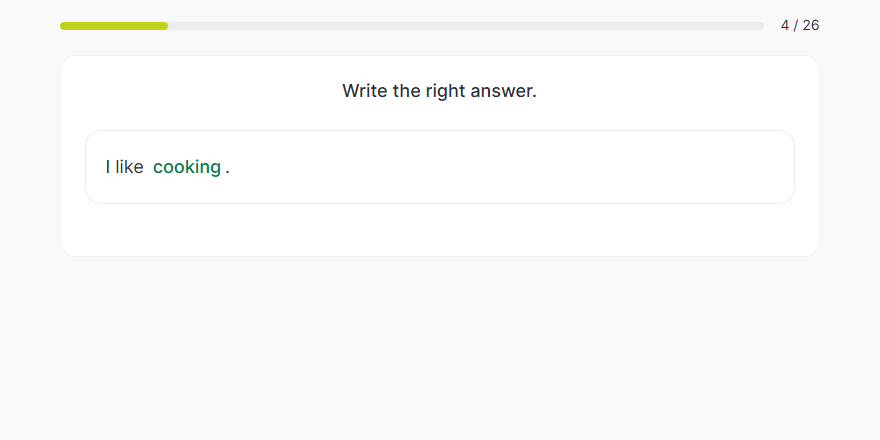Click the number 26 in the question counter

810,25
